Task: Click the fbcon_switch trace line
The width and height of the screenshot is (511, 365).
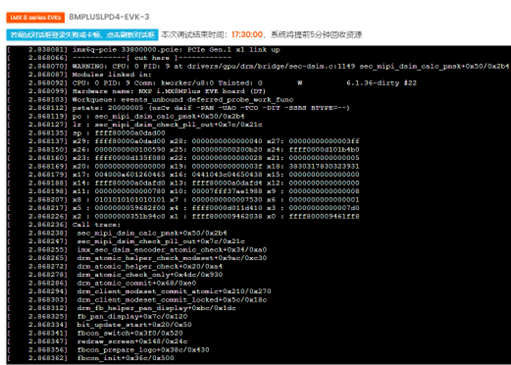Action: [95, 333]
